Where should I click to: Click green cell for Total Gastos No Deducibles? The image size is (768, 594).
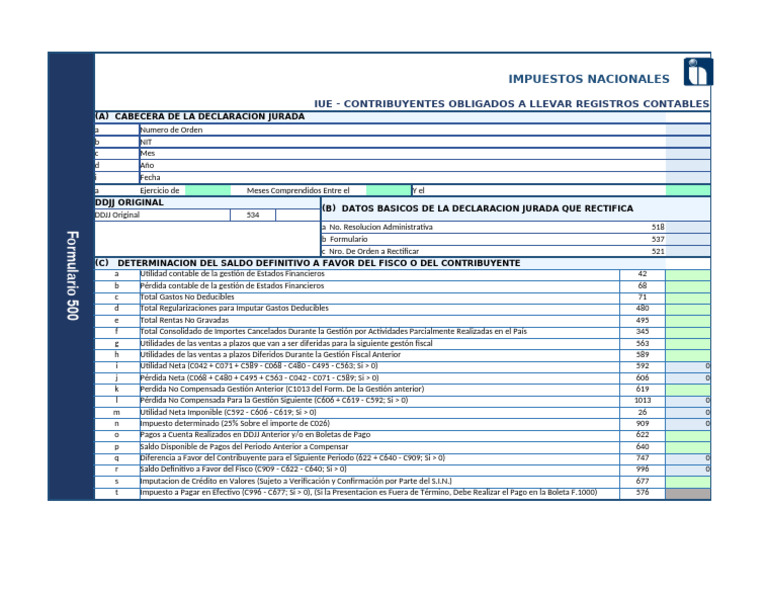(688, 297)
